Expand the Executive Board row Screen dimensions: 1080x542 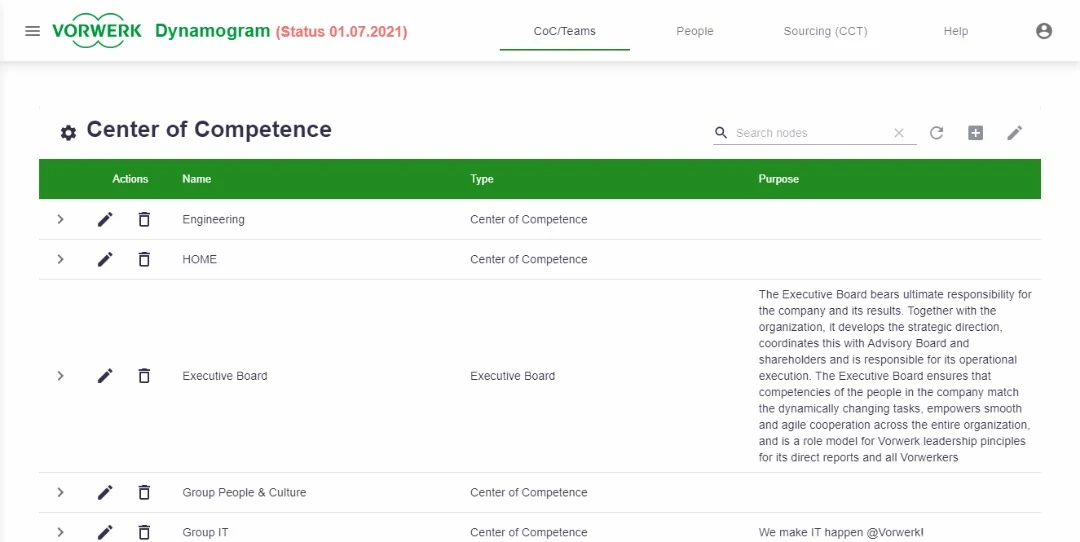click(61, 376)
